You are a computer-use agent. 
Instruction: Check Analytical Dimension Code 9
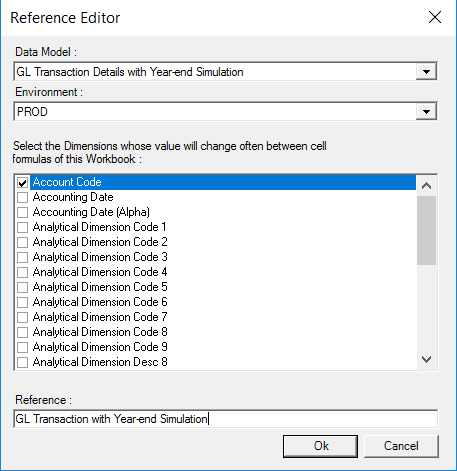pyautogui.click(x=22, y=348)
